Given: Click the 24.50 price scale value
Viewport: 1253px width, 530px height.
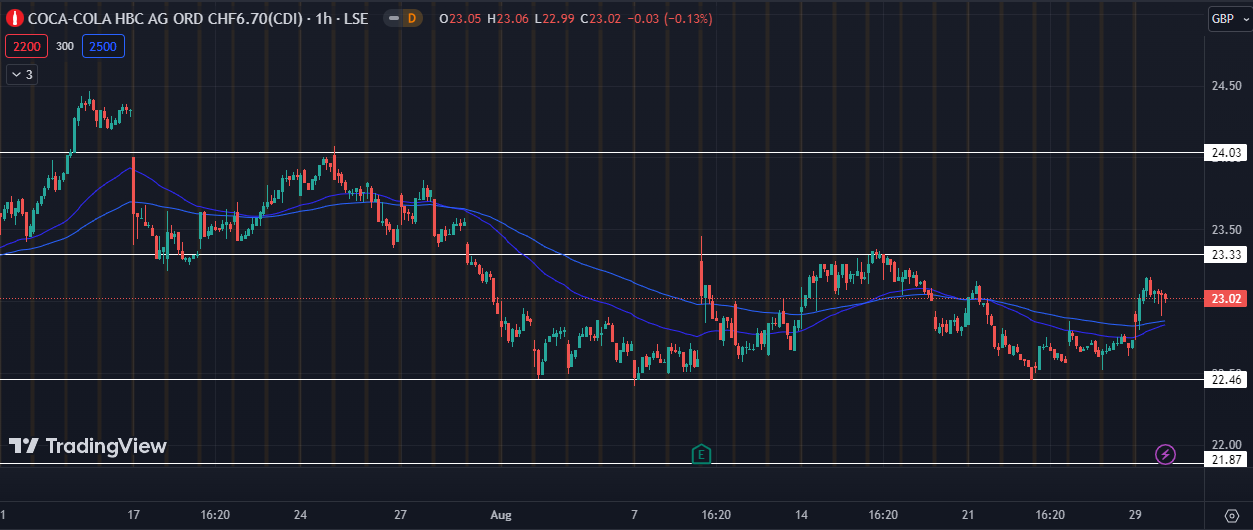Looking at the screenshot, I should [1226, 86].
